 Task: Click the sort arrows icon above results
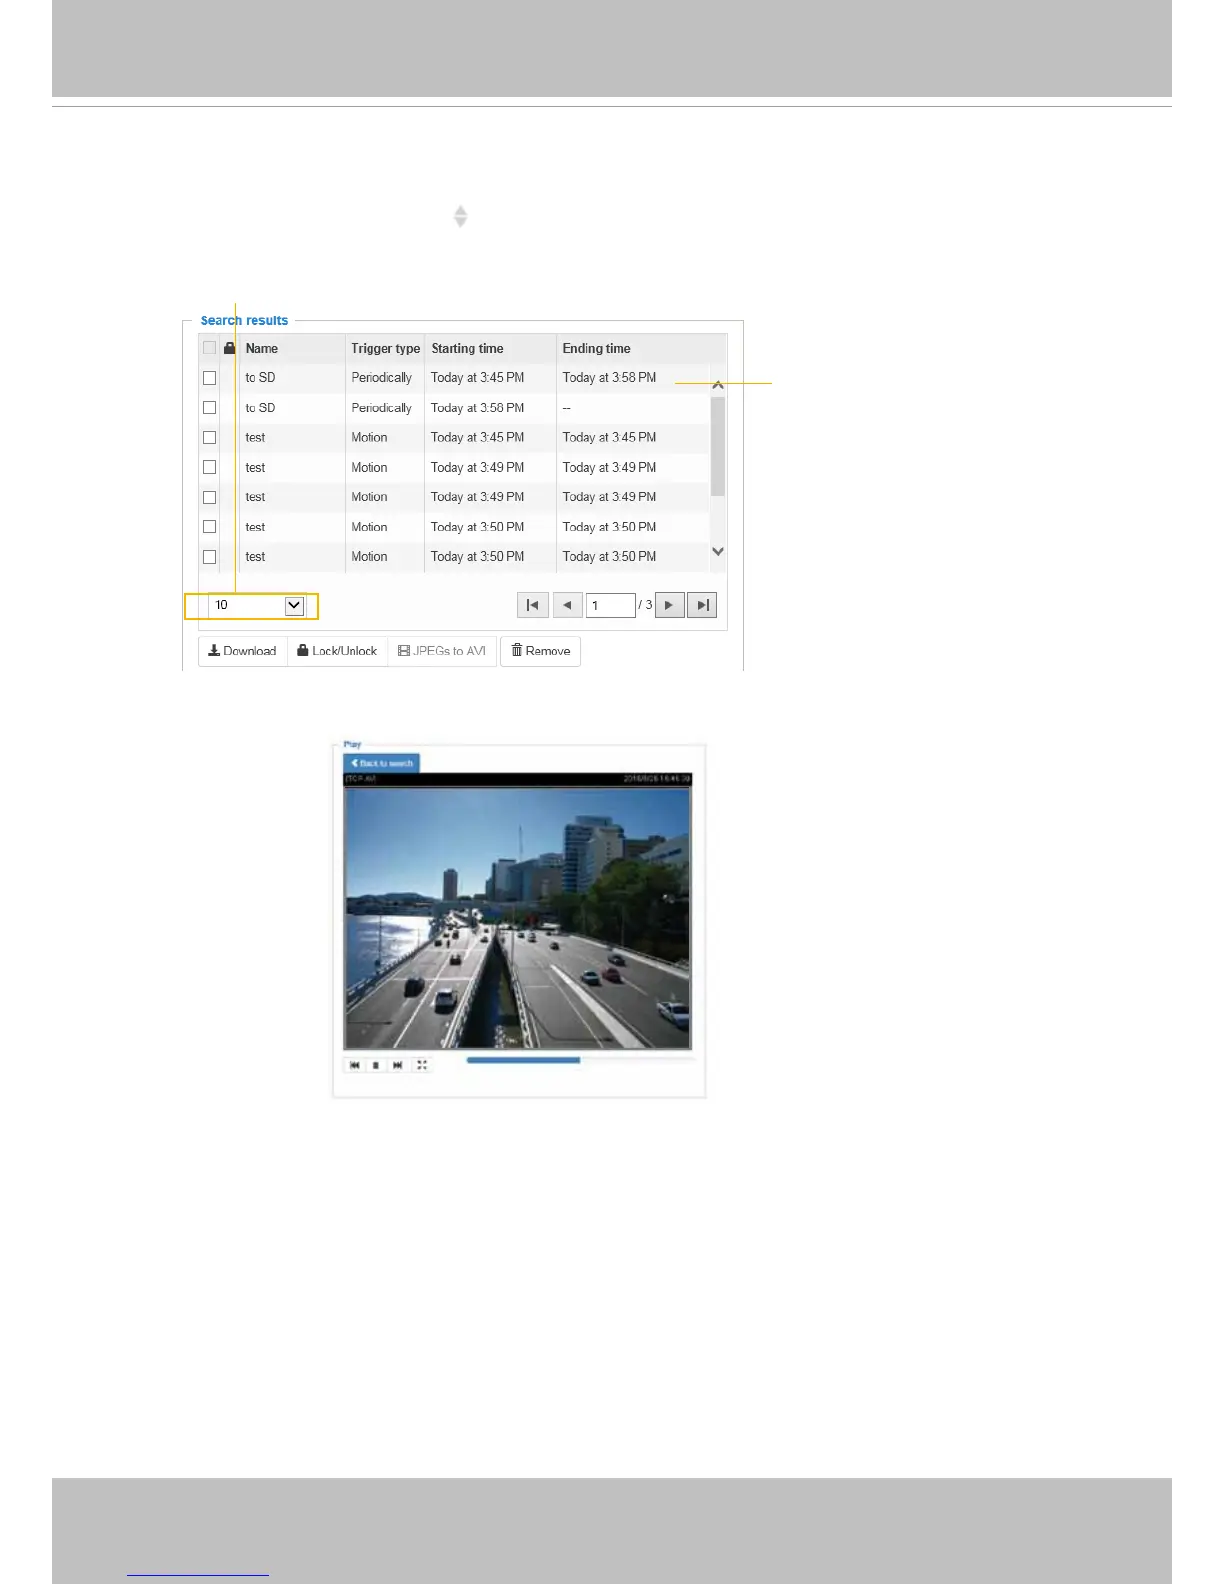pos(460,217)
